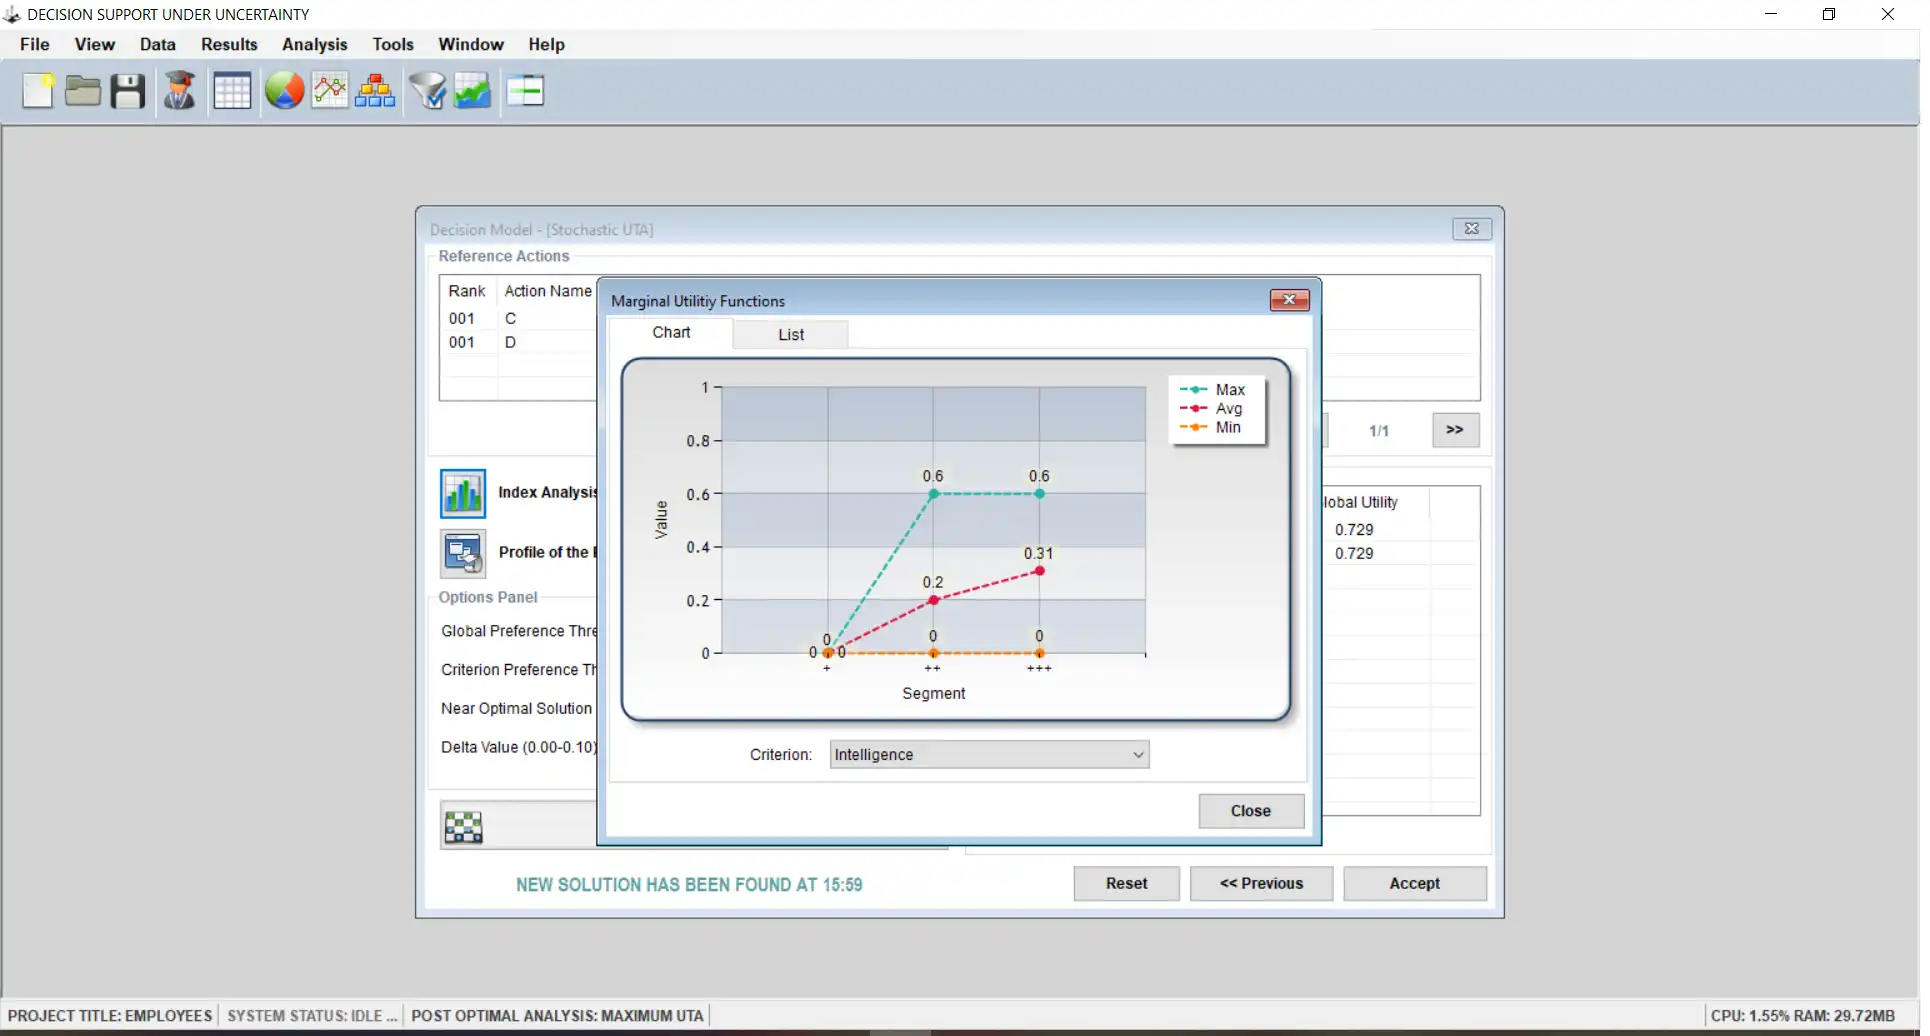Switch to the Chart tab
The height and width of the screenshot is (1036, 1930).
[x=671, y=333]
